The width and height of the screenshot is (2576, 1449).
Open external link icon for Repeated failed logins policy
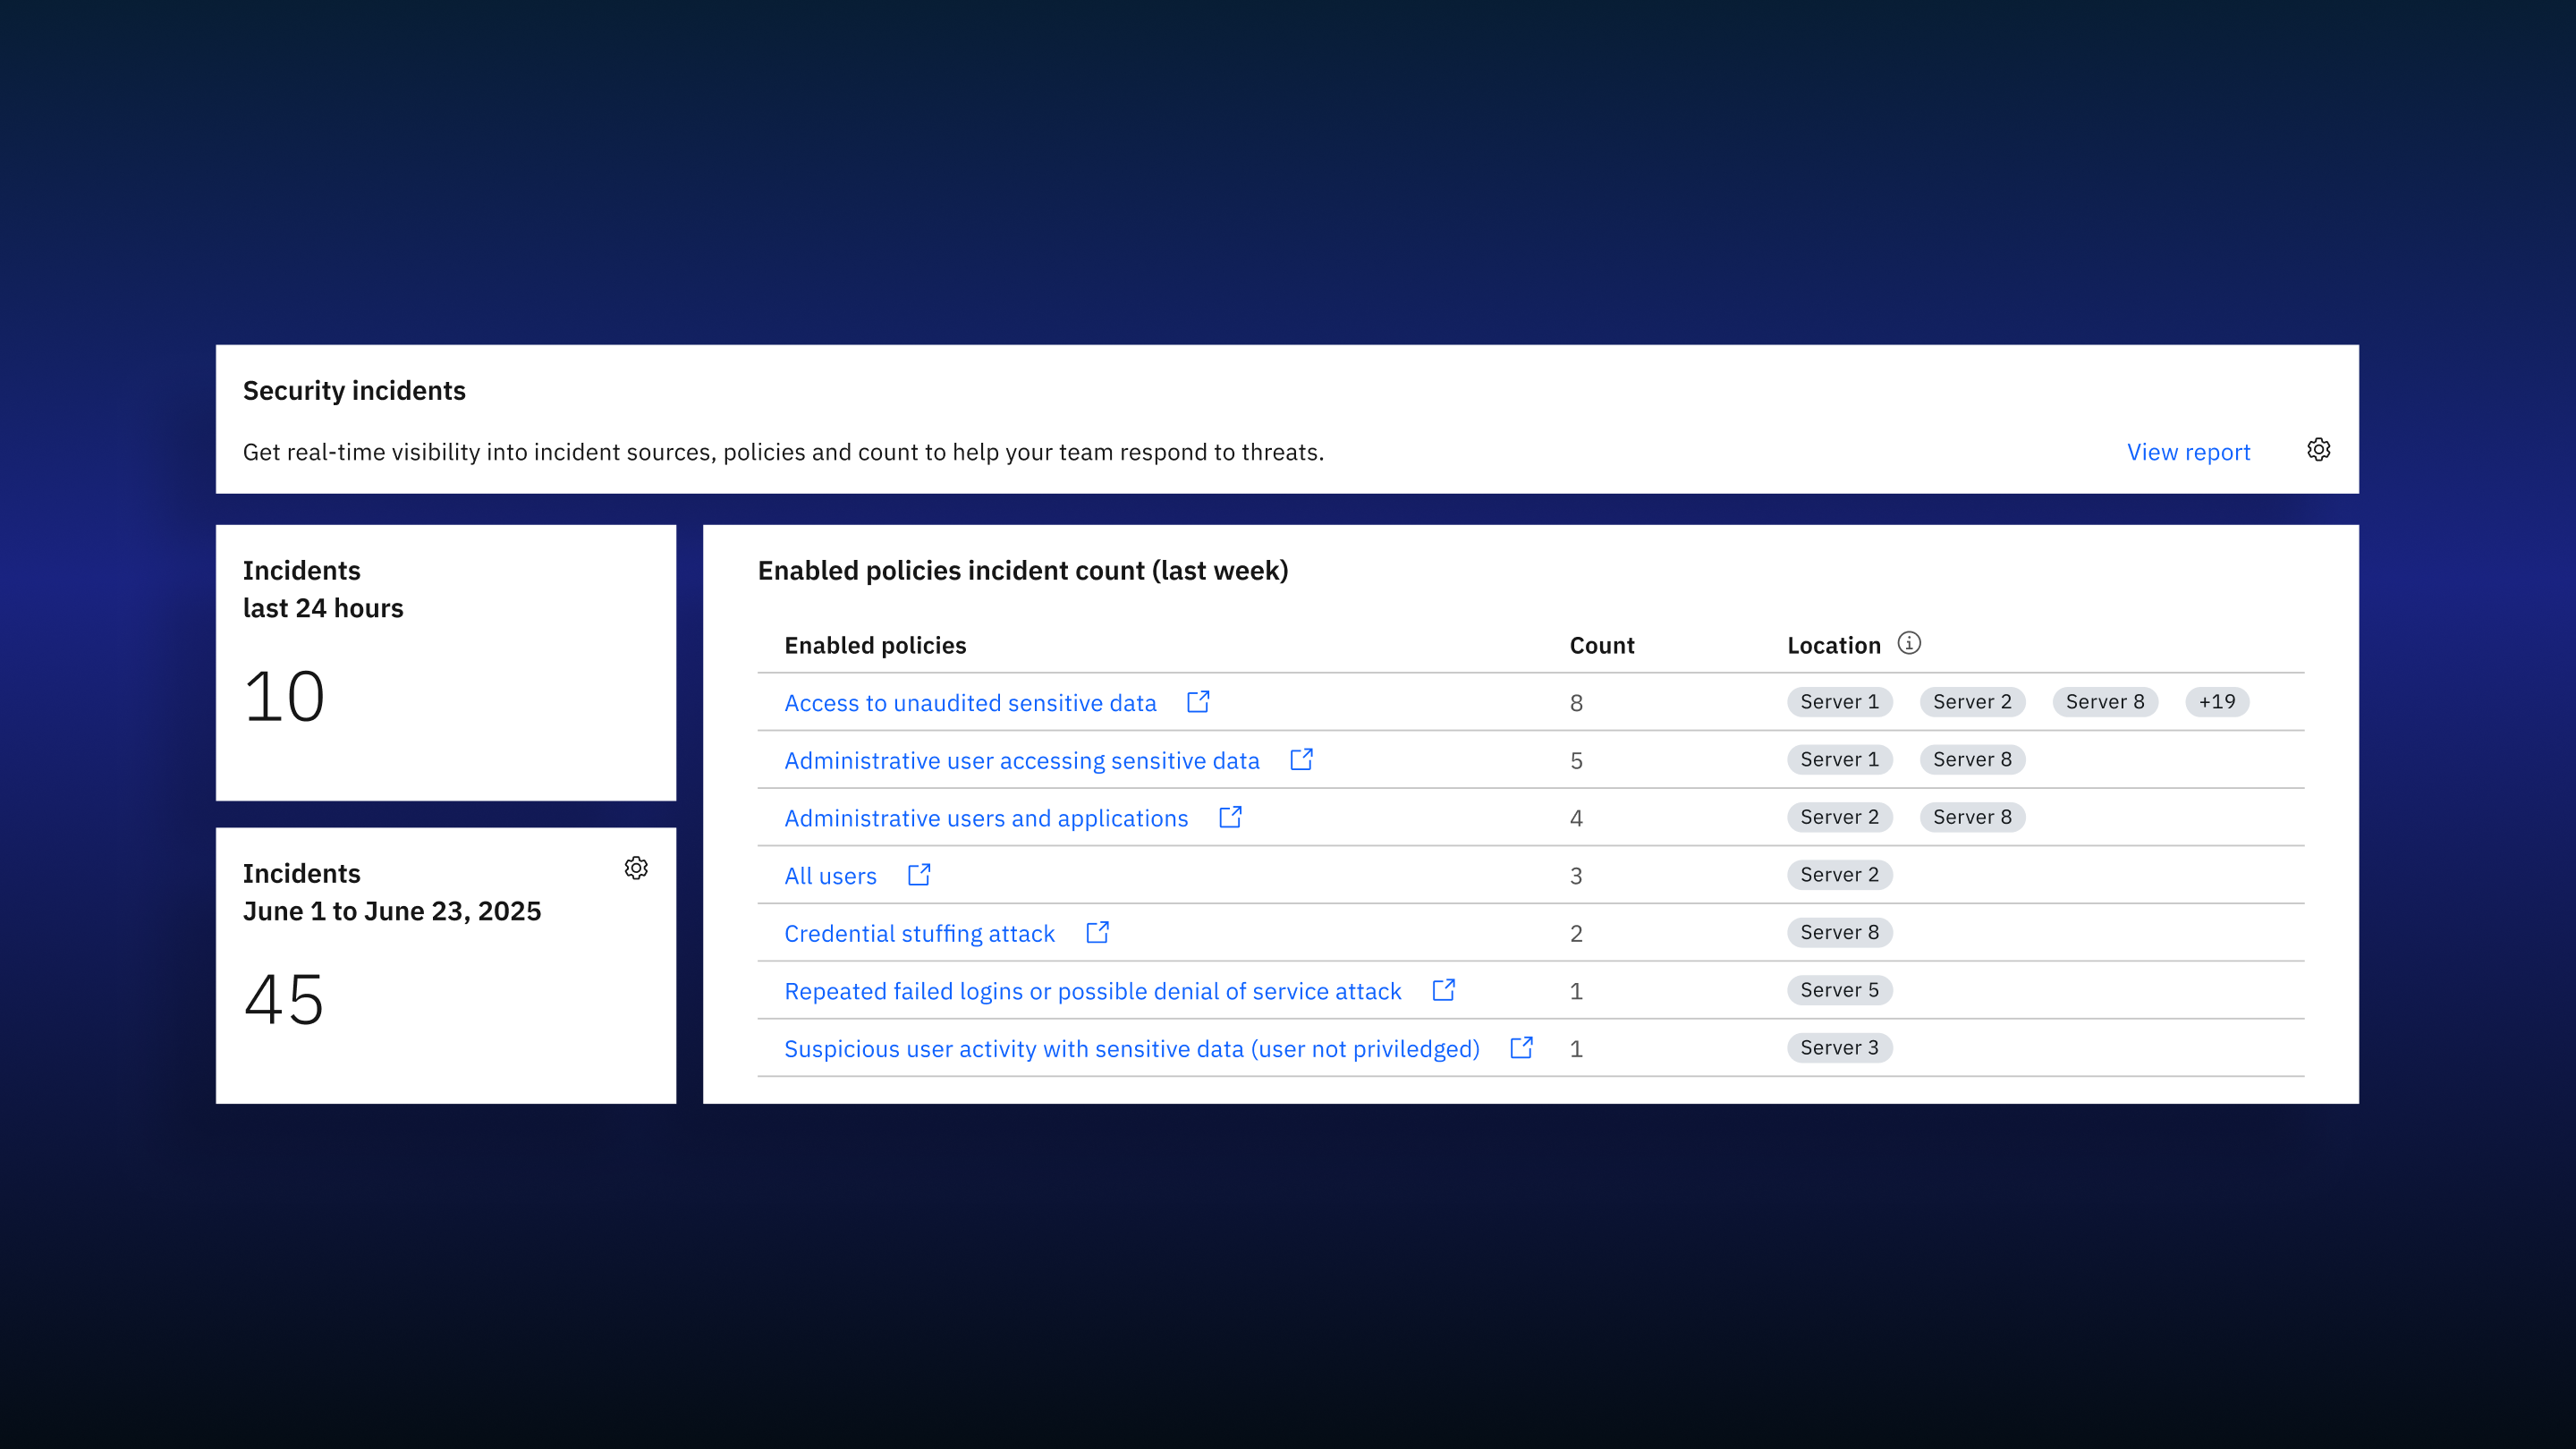(1443, 990)
